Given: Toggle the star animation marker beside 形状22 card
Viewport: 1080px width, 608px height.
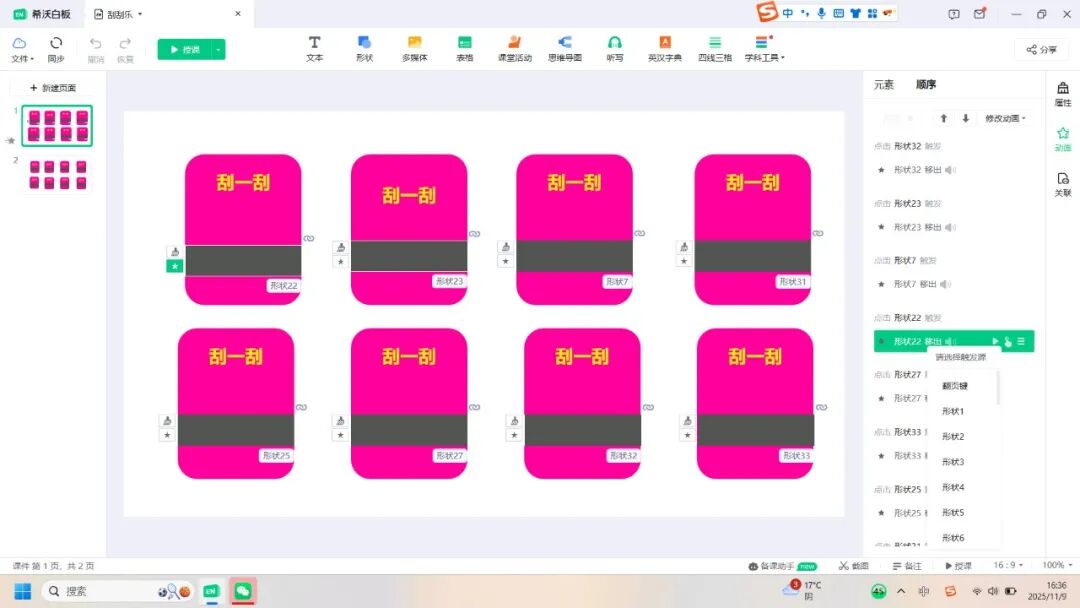Looking at the screenshot, I should 174,266.
